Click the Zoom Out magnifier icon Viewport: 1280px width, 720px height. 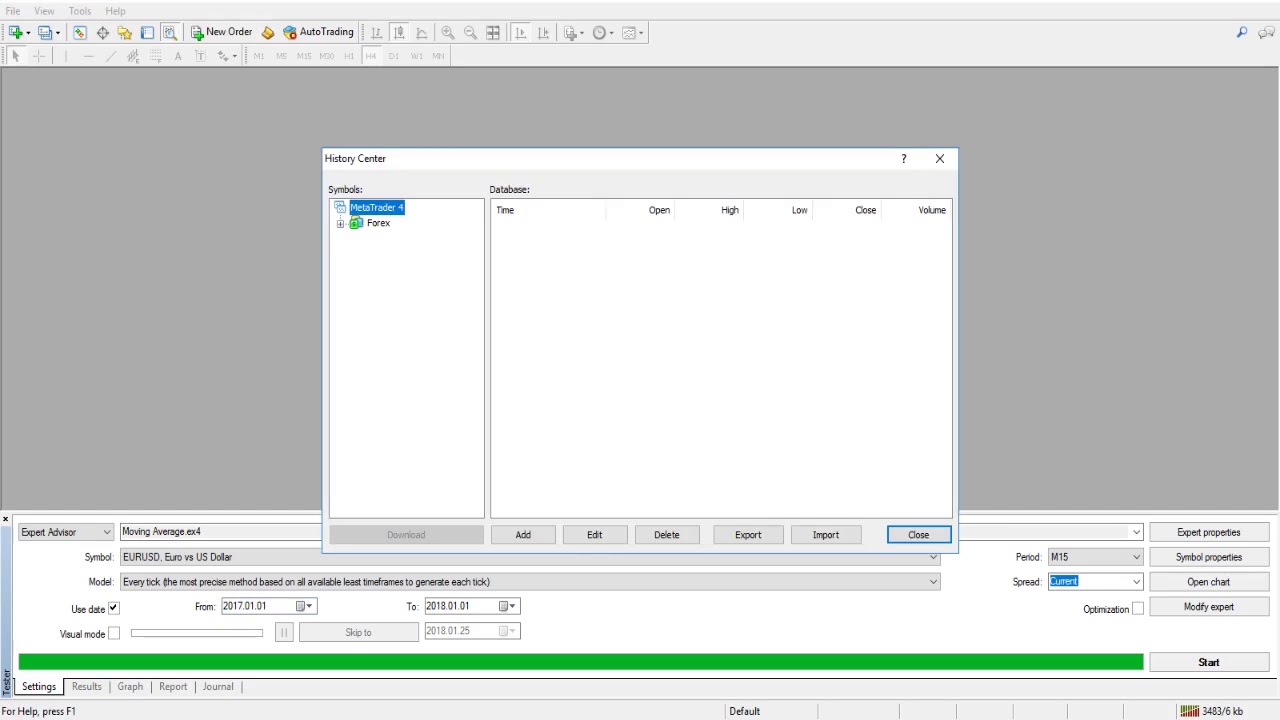[x=470, y=33]
